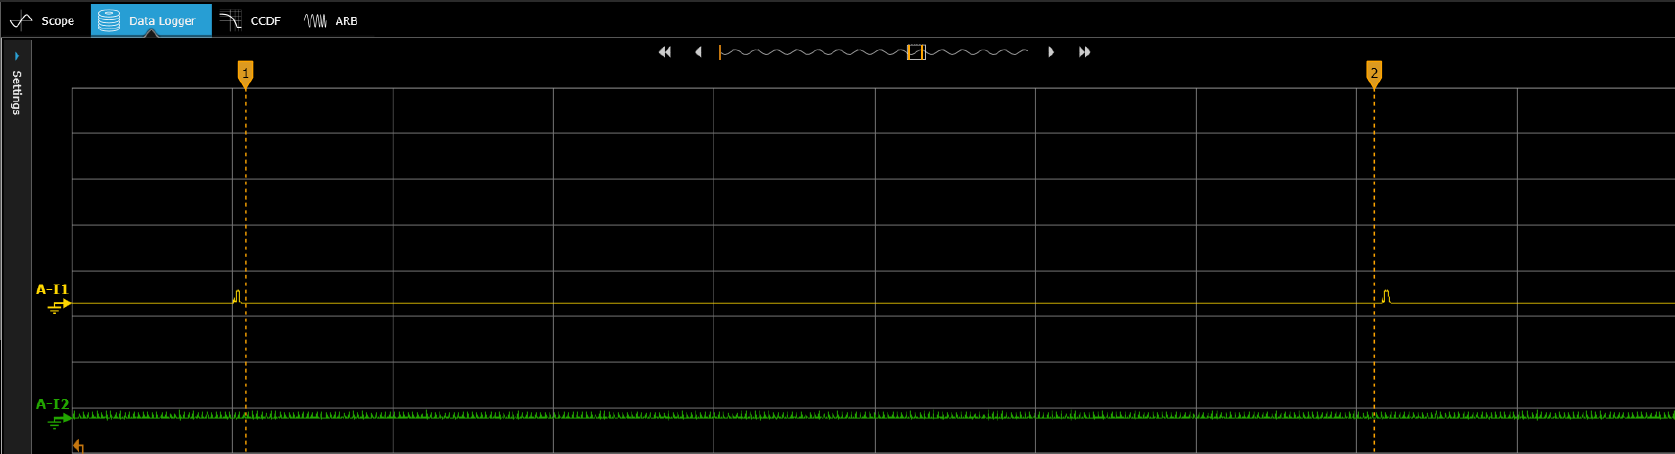Screen dimensions: 1675x454
Task: Click the pulse on the A-I1 trace near marker 2
Action: click(x=1386, y=297)
